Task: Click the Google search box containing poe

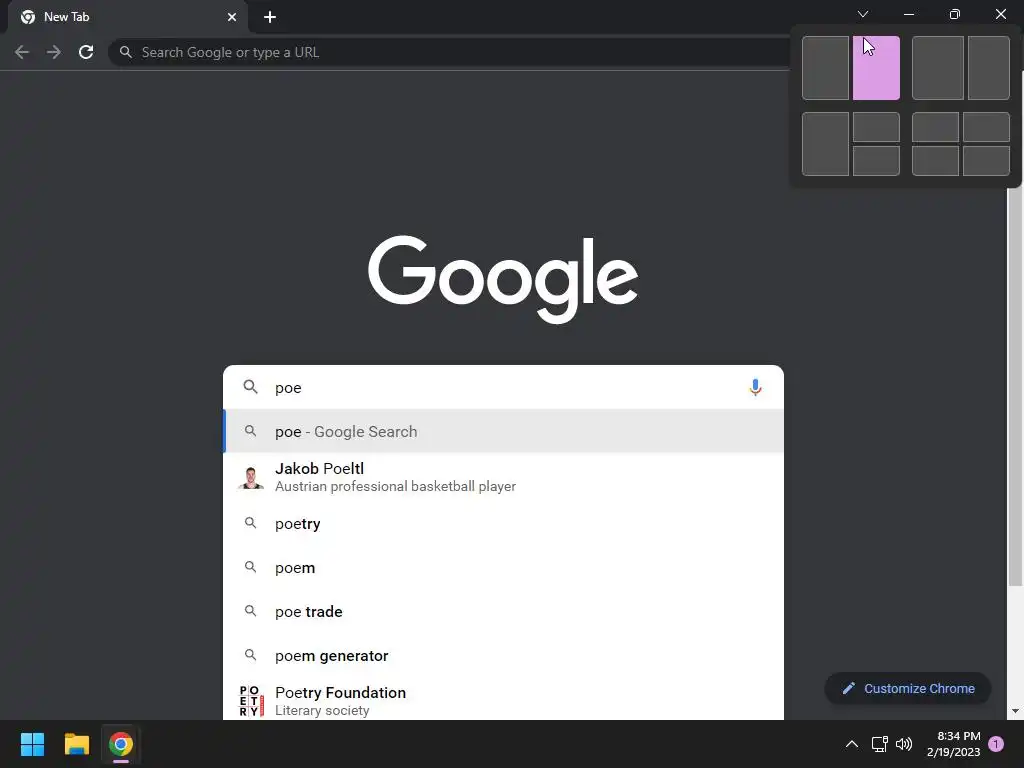Action: 503,387
